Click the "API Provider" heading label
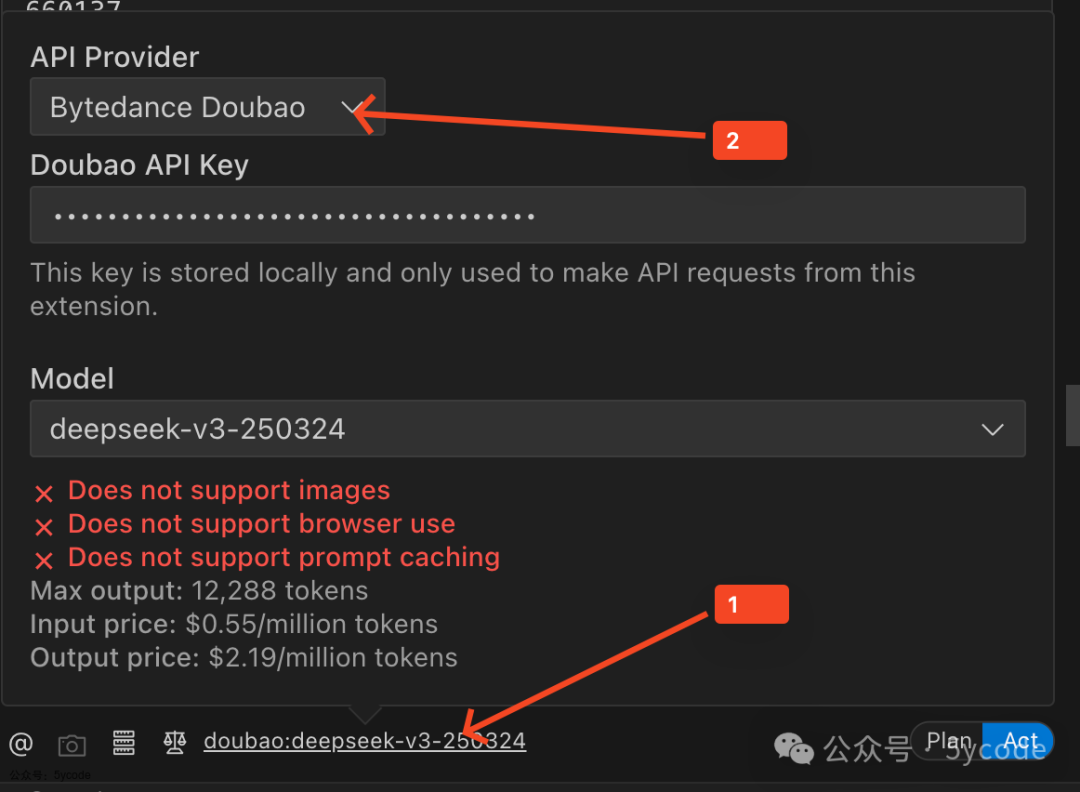 115,57
